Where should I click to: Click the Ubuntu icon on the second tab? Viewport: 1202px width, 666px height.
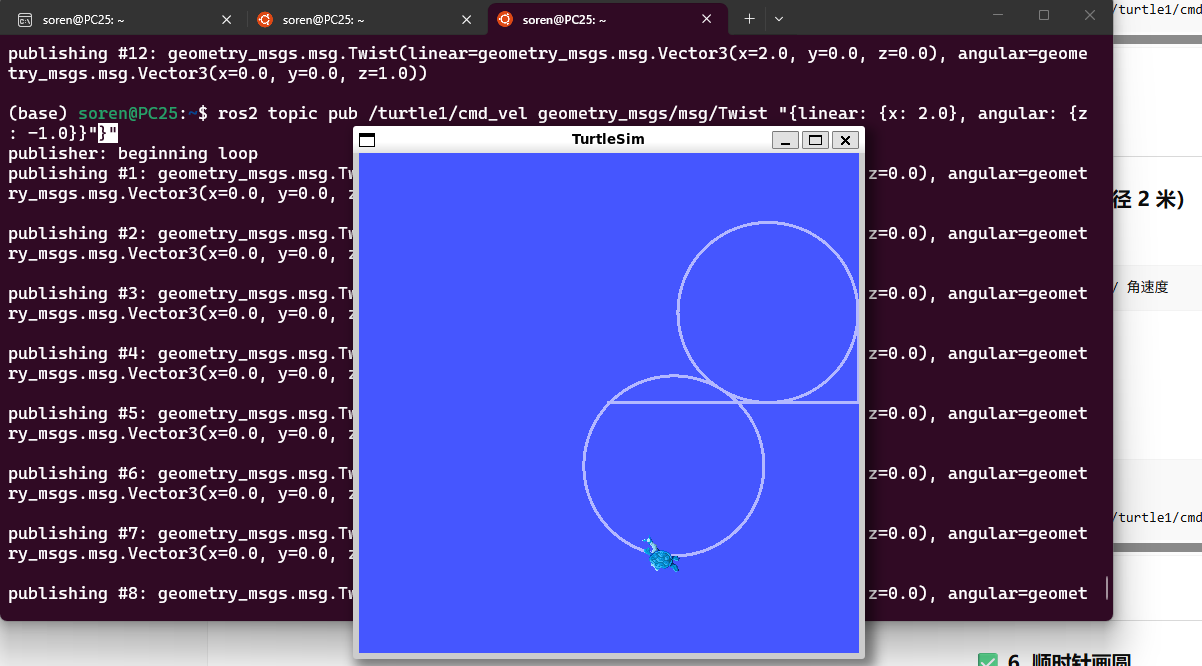coord(265,19)
